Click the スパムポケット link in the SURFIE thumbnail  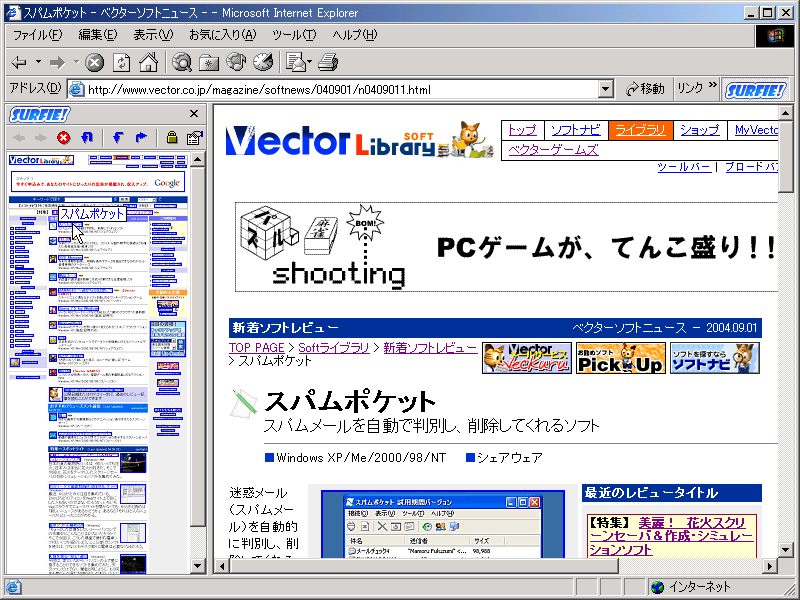(70, 224)
